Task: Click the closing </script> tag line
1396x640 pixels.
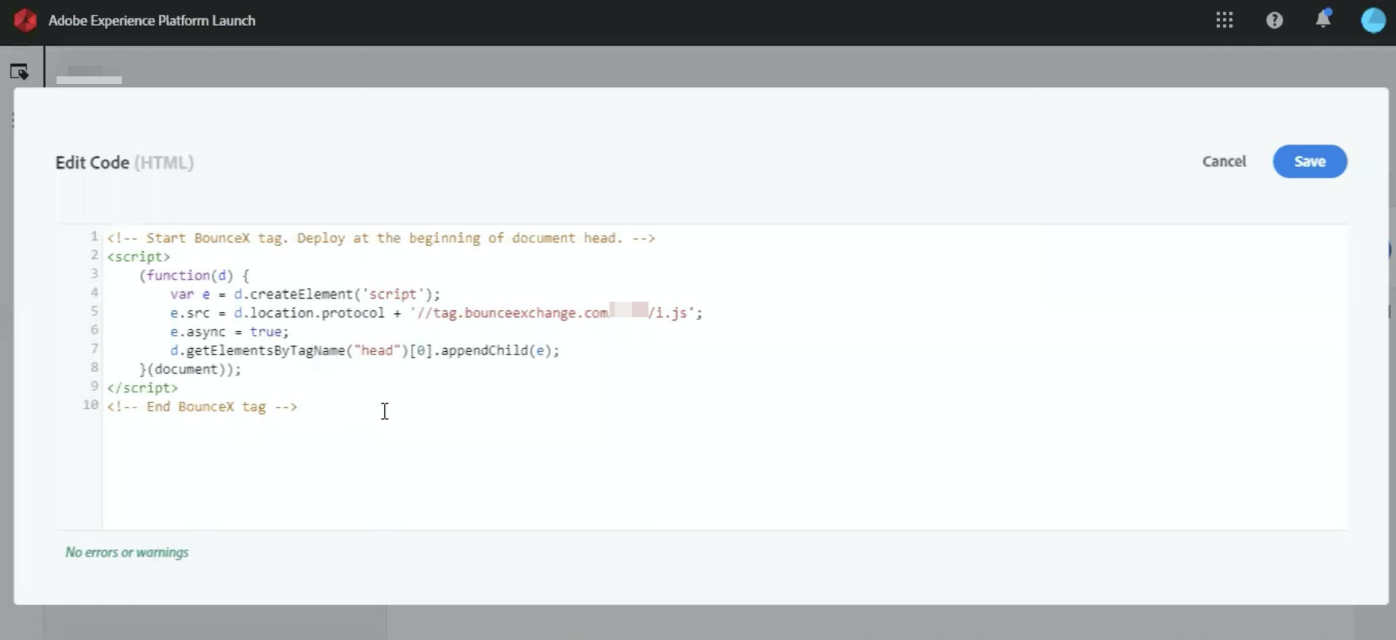Action: coord(143,387)
